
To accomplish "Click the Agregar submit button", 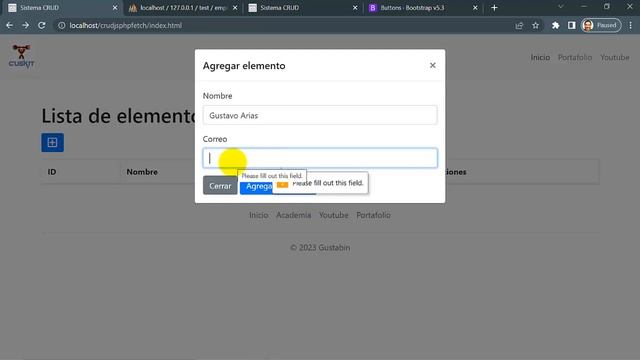I will coord(257,187).
